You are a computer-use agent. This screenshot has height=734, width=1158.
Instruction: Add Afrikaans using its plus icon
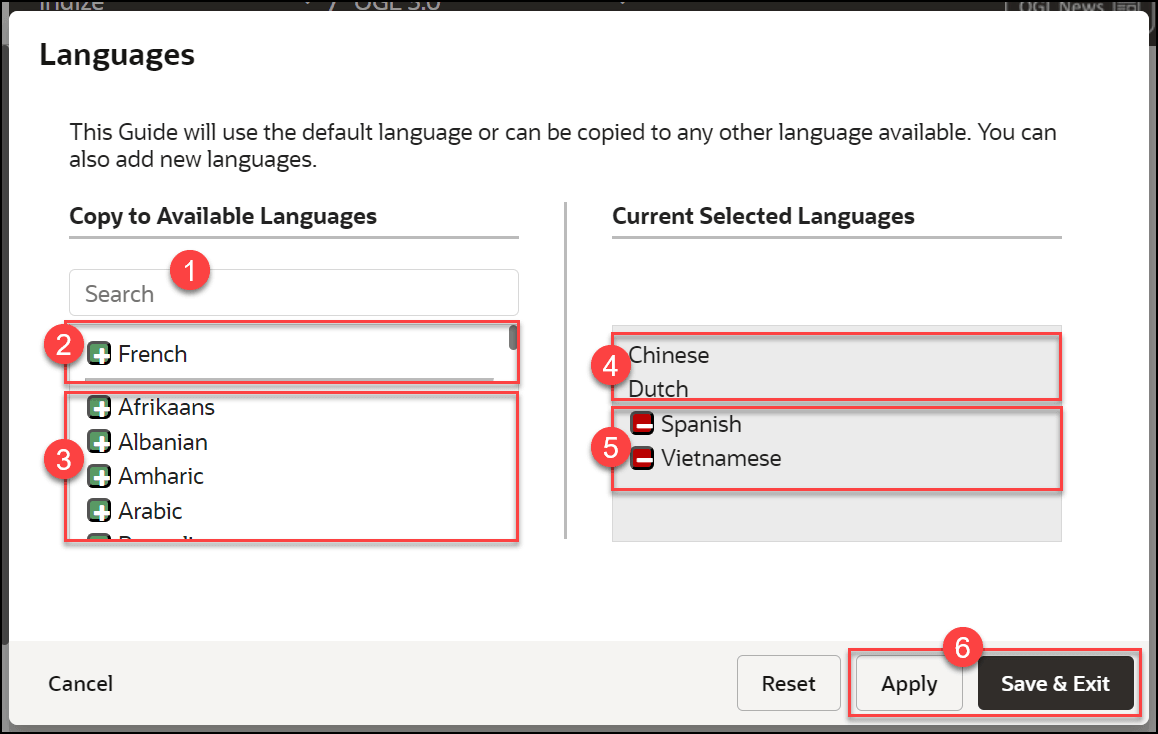coord(99,407)
